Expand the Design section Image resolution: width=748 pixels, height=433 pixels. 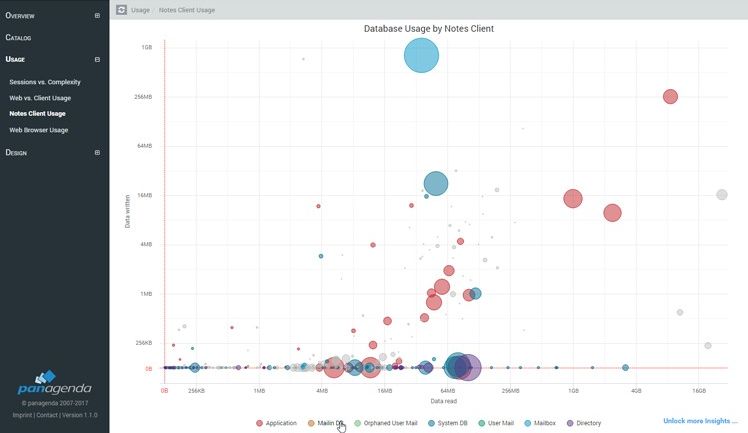pos(97,153)
